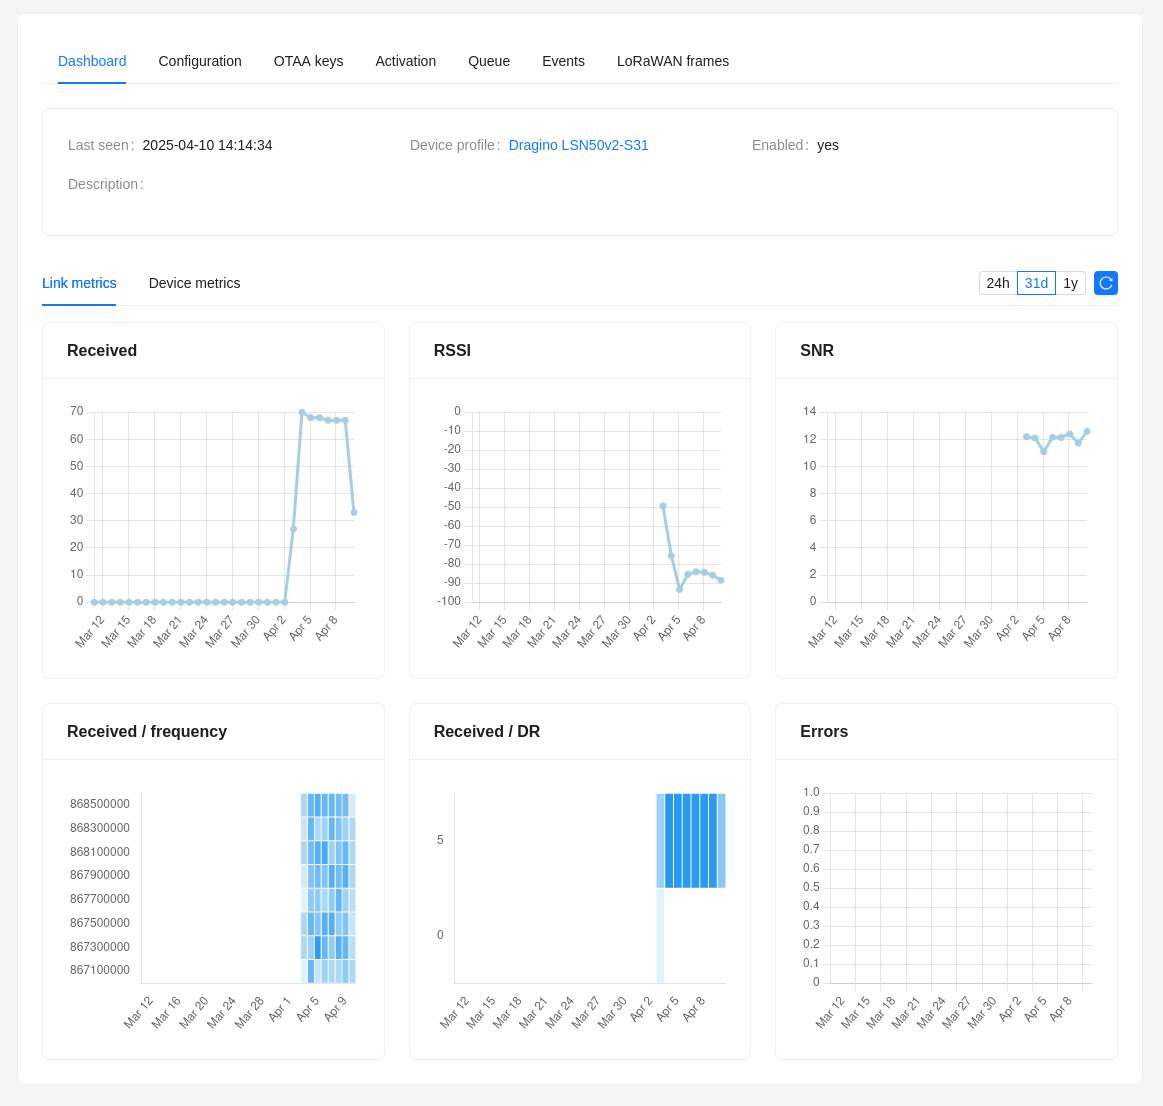Image resolution: width=1163 pixels, height=1106 pixels.
Task: Click the Received chart title
Action: (x=102, y=350)
